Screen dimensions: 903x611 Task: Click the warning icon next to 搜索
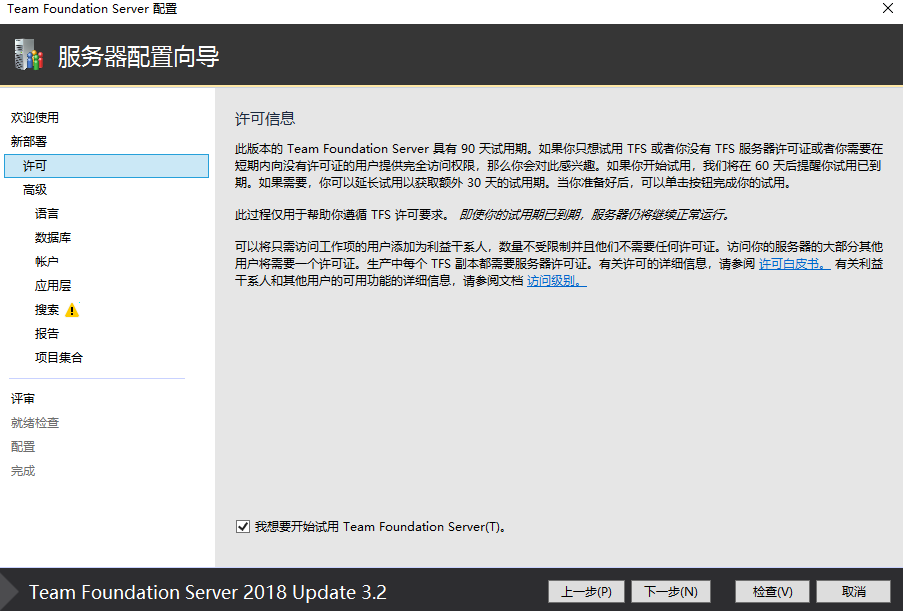pyautogui.click(x=72, y=310)
